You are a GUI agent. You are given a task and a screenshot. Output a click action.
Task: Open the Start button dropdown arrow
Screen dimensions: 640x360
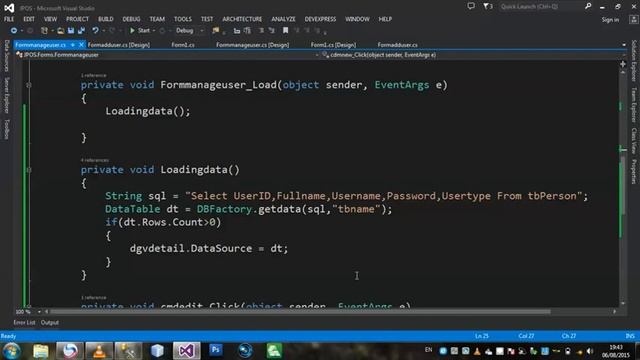(154, 31)
